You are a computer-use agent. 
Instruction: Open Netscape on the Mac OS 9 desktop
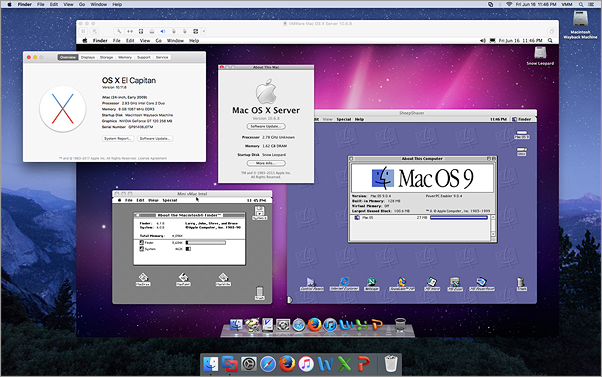(x=371, y=284)
